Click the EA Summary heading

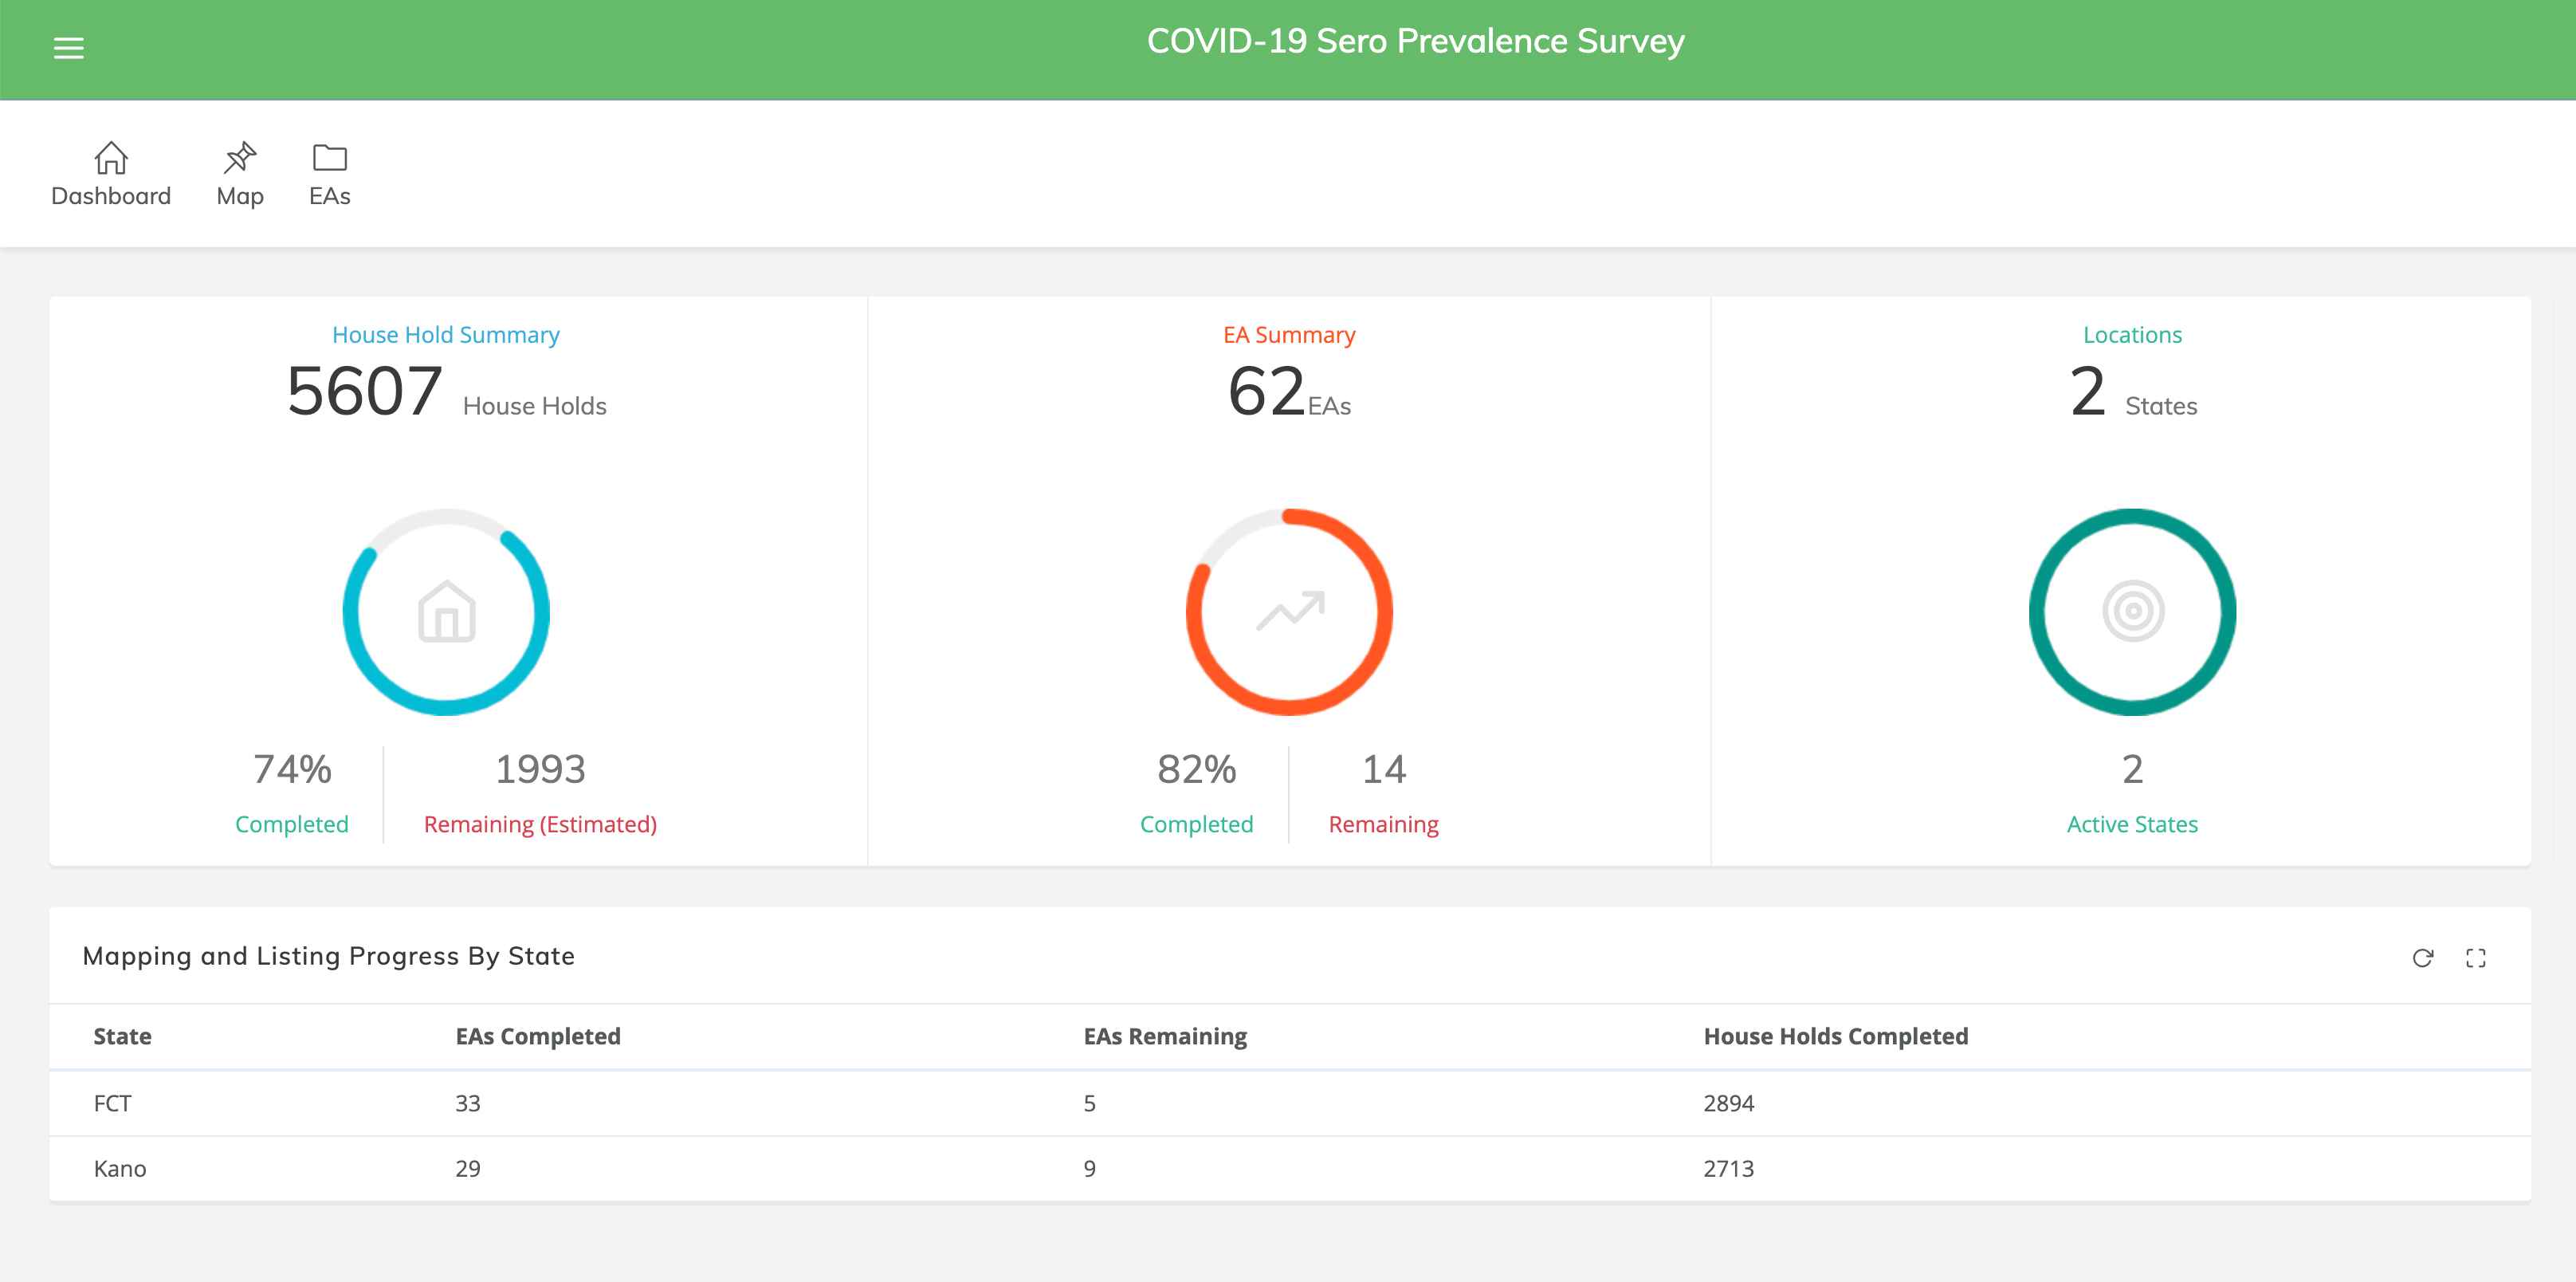point(1289,335)
